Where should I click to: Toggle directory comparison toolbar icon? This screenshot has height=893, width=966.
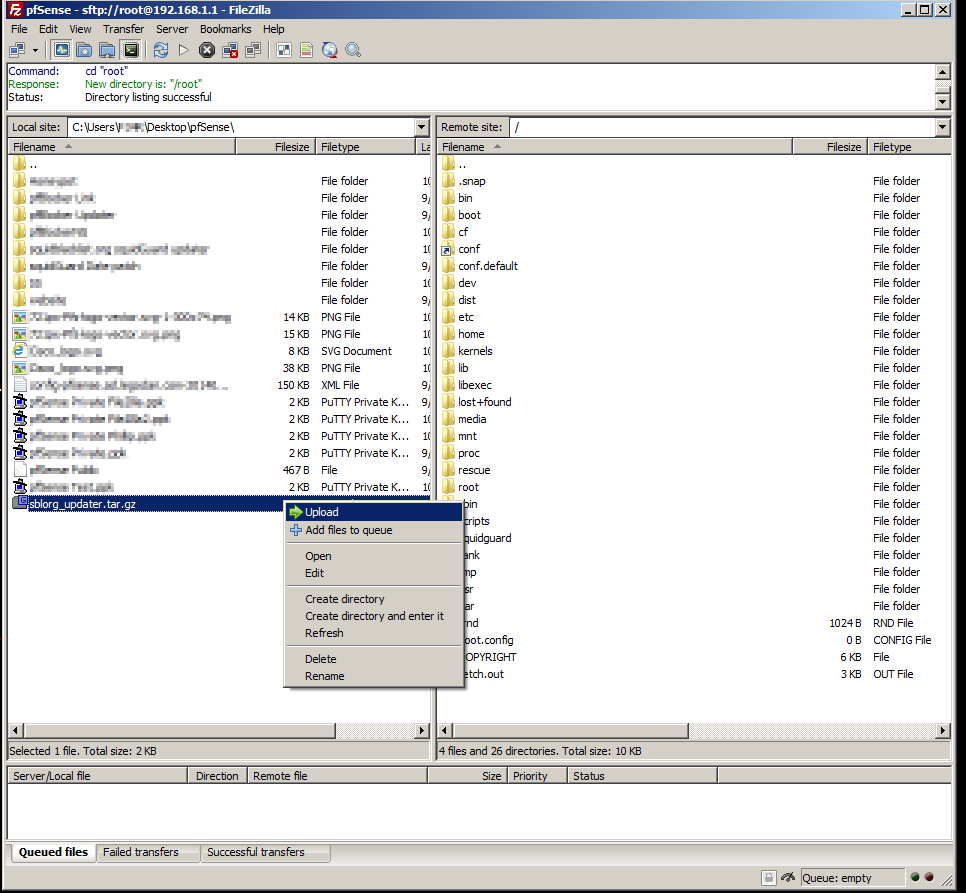click(x=307, y=50)
